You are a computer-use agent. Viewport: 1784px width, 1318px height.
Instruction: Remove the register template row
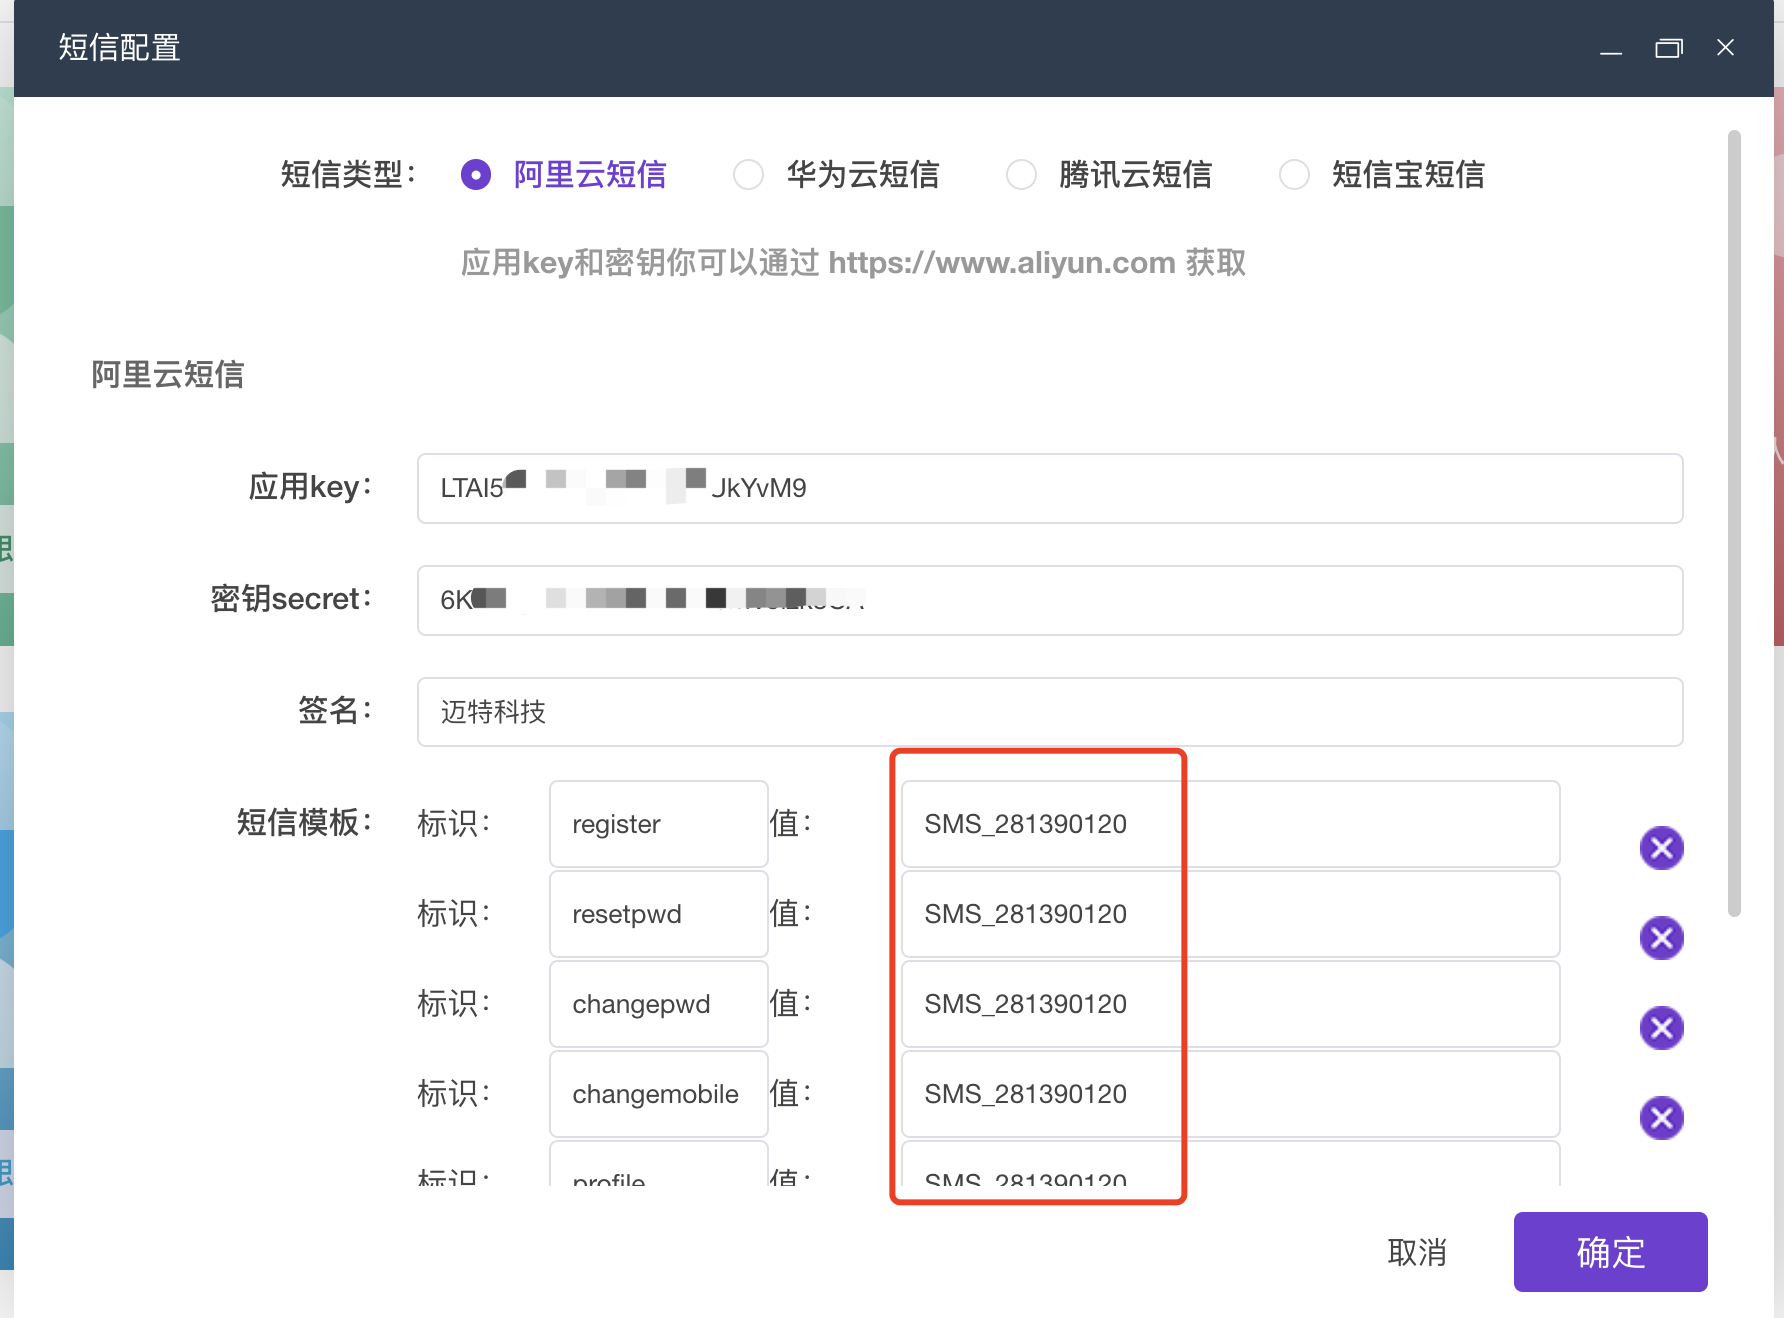[1661, 848]
